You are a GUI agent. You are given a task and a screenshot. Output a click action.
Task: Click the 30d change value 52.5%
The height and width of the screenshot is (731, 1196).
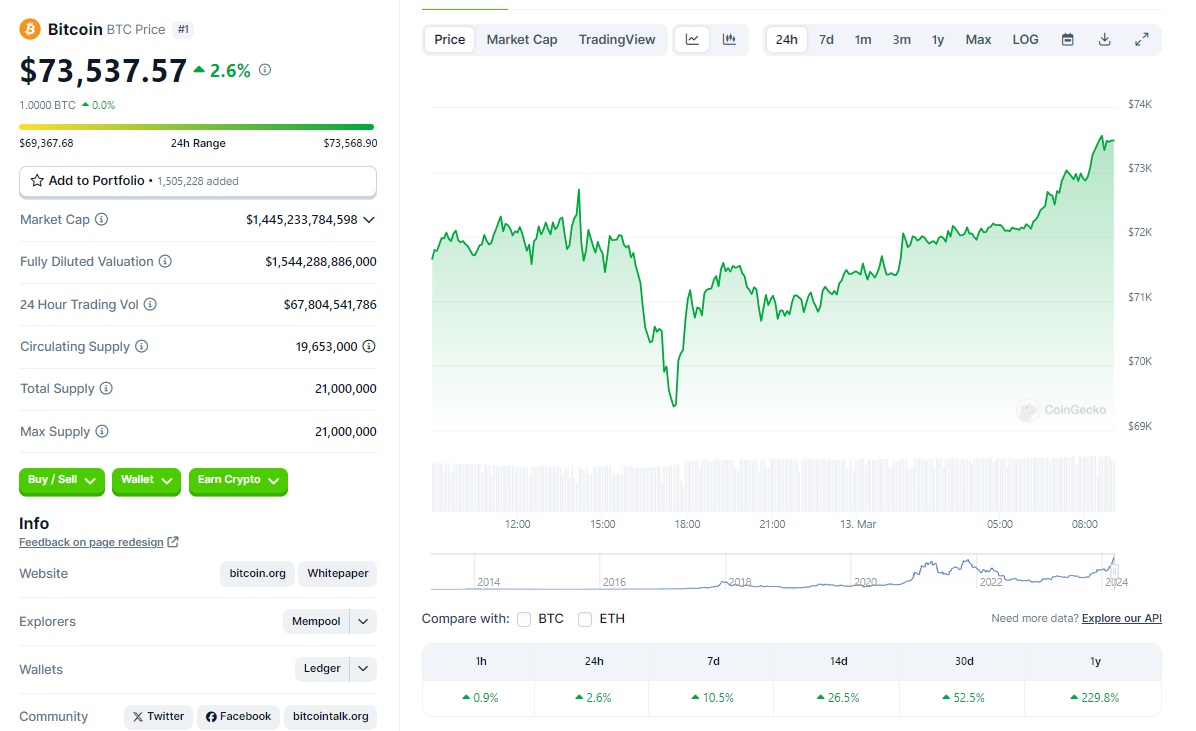click(963, 697)
